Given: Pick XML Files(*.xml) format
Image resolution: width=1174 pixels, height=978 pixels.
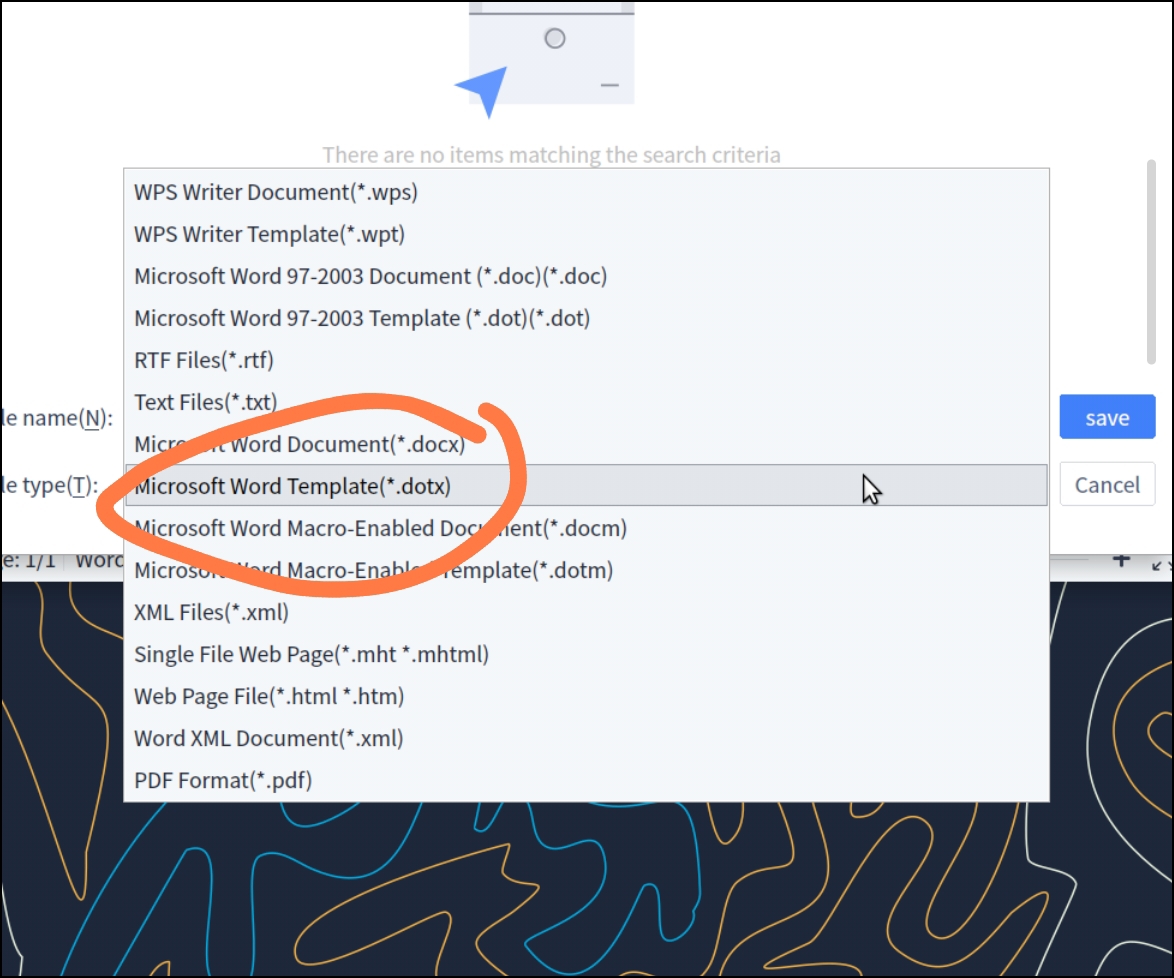Looking at the screenshot, I should click(x=586, y=612).
